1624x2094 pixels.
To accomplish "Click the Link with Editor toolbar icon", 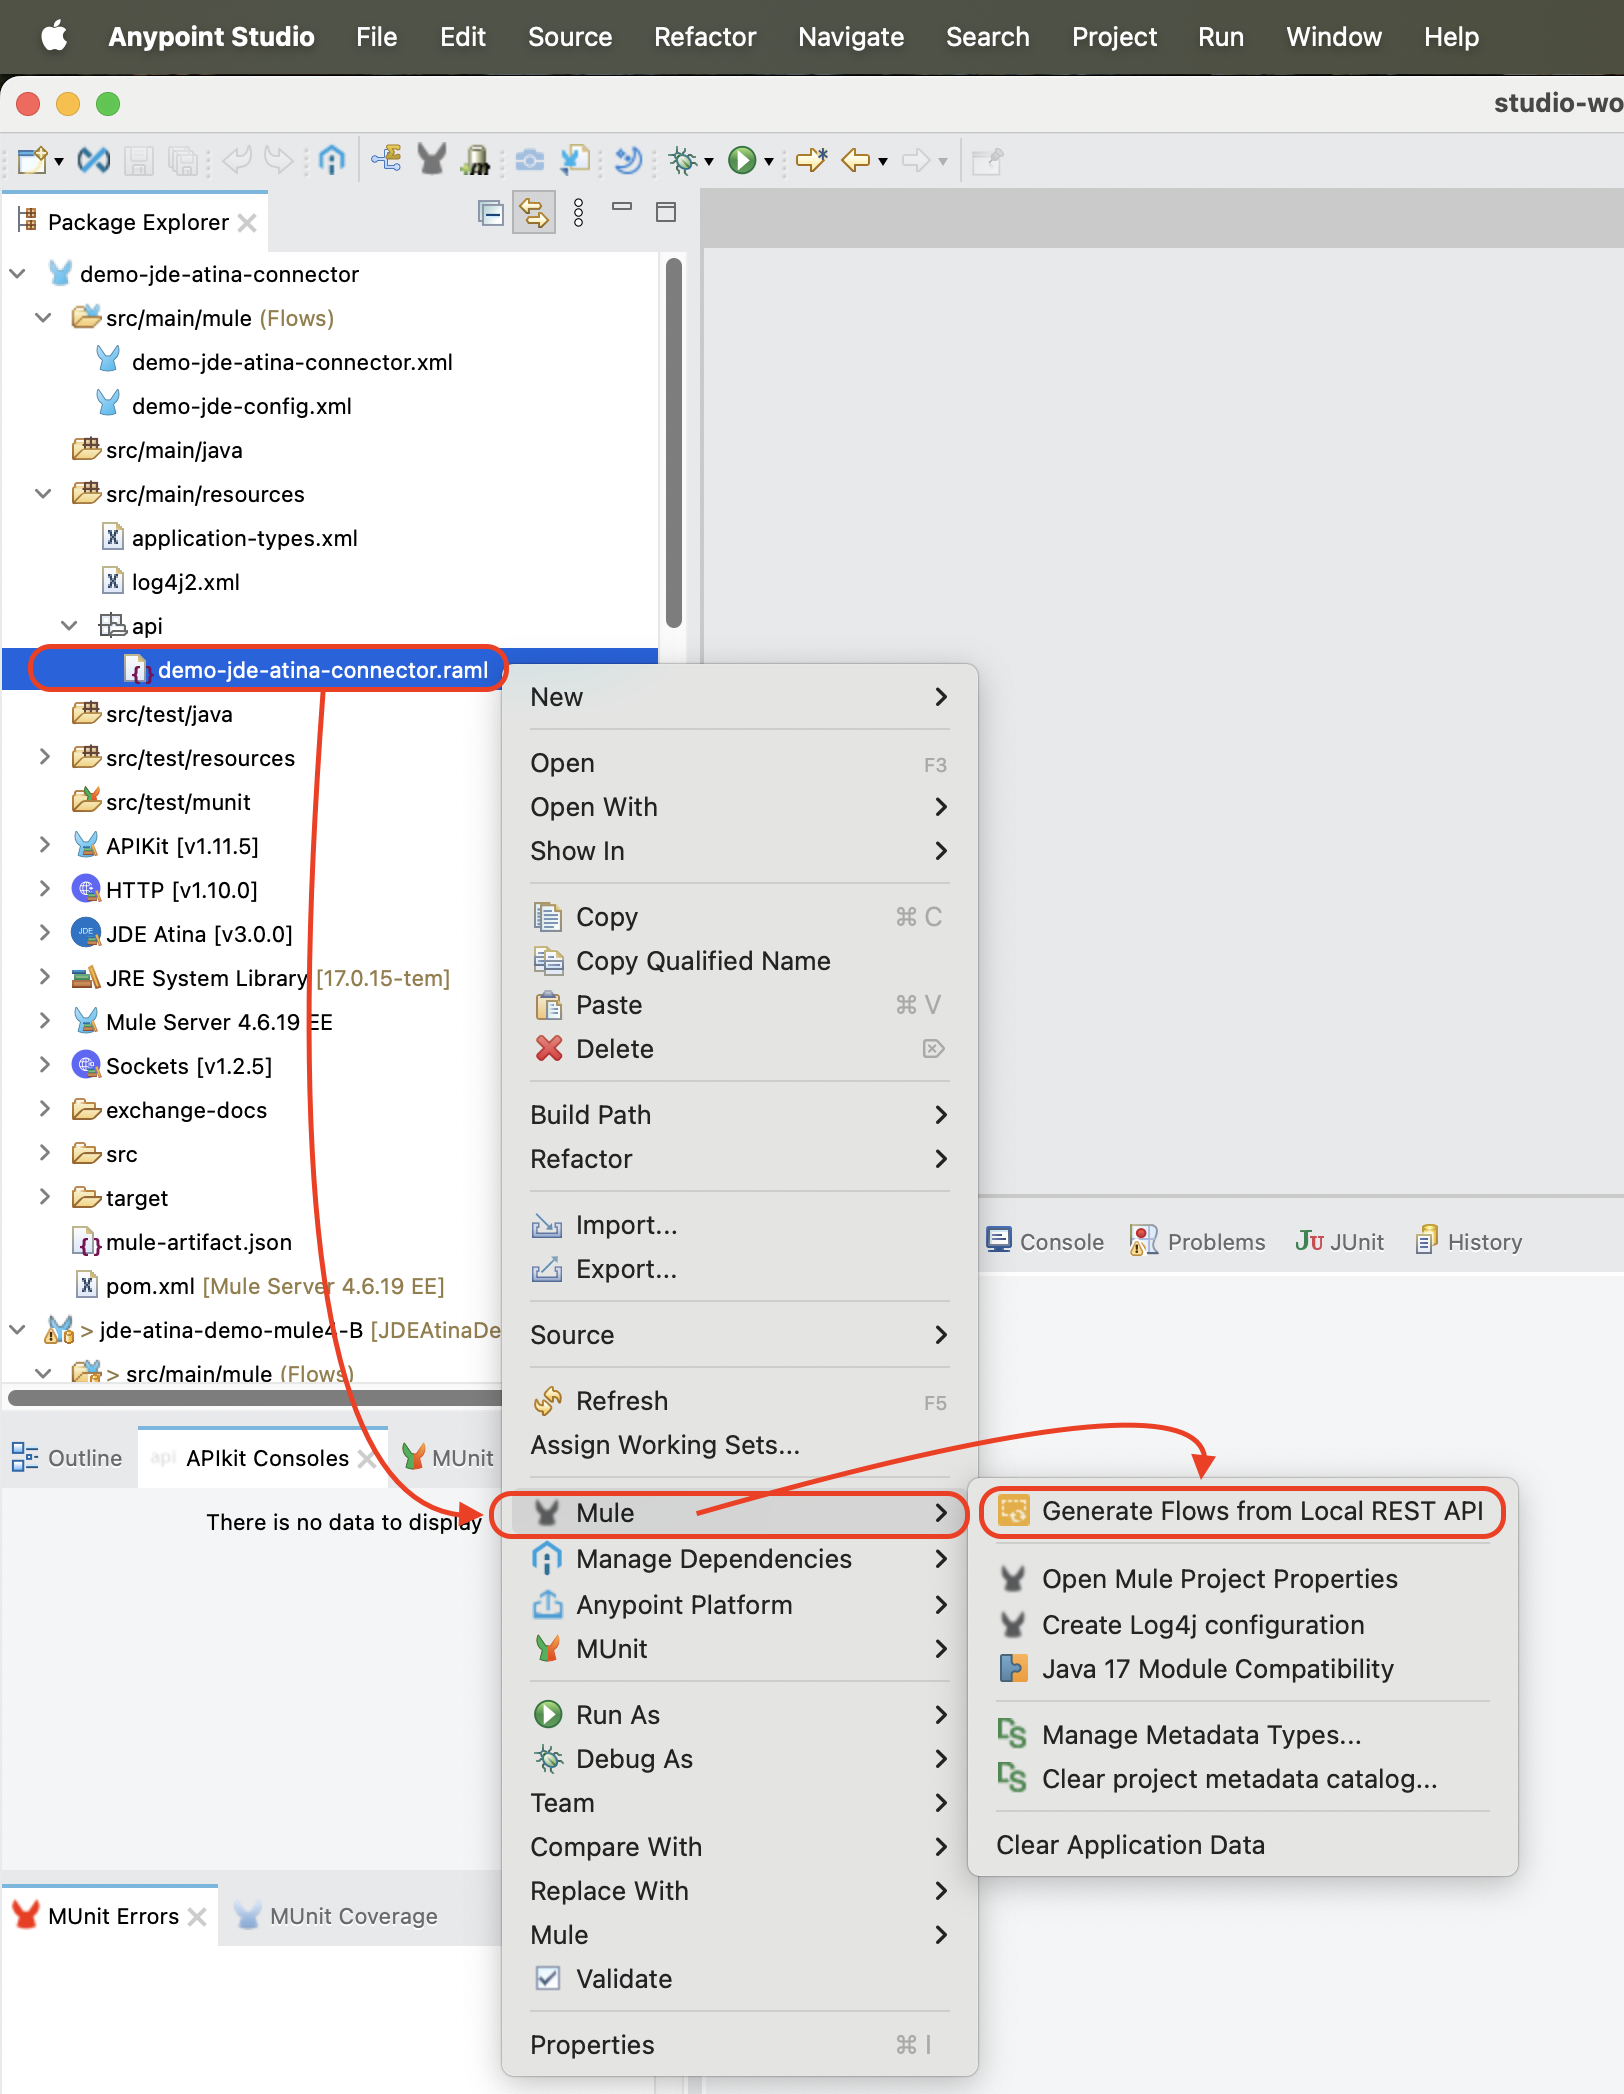I will click(534, 212).
